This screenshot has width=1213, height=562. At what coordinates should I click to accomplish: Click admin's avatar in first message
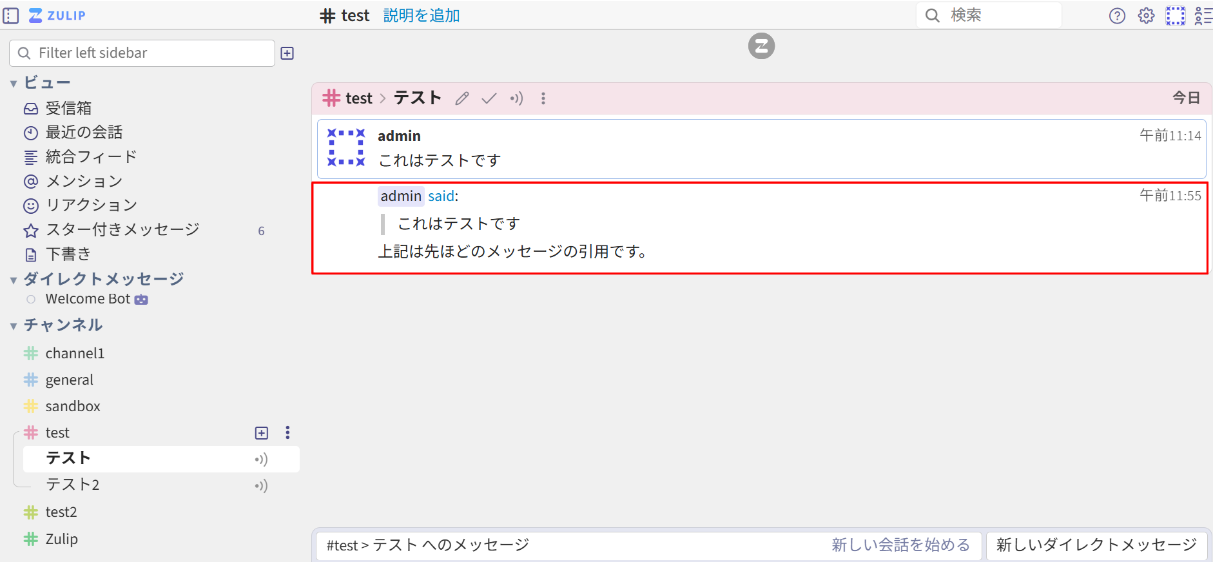346,147
